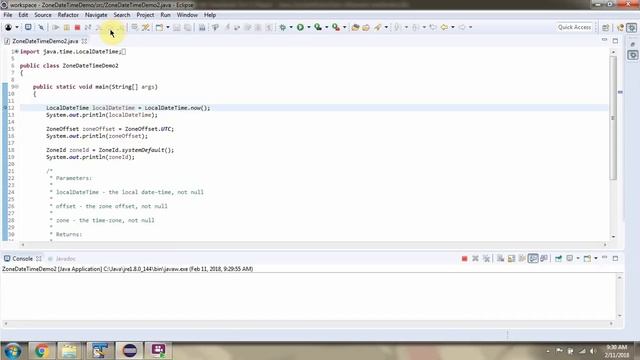Click the Disconnect toolbar icon

[x=88, y=27]
